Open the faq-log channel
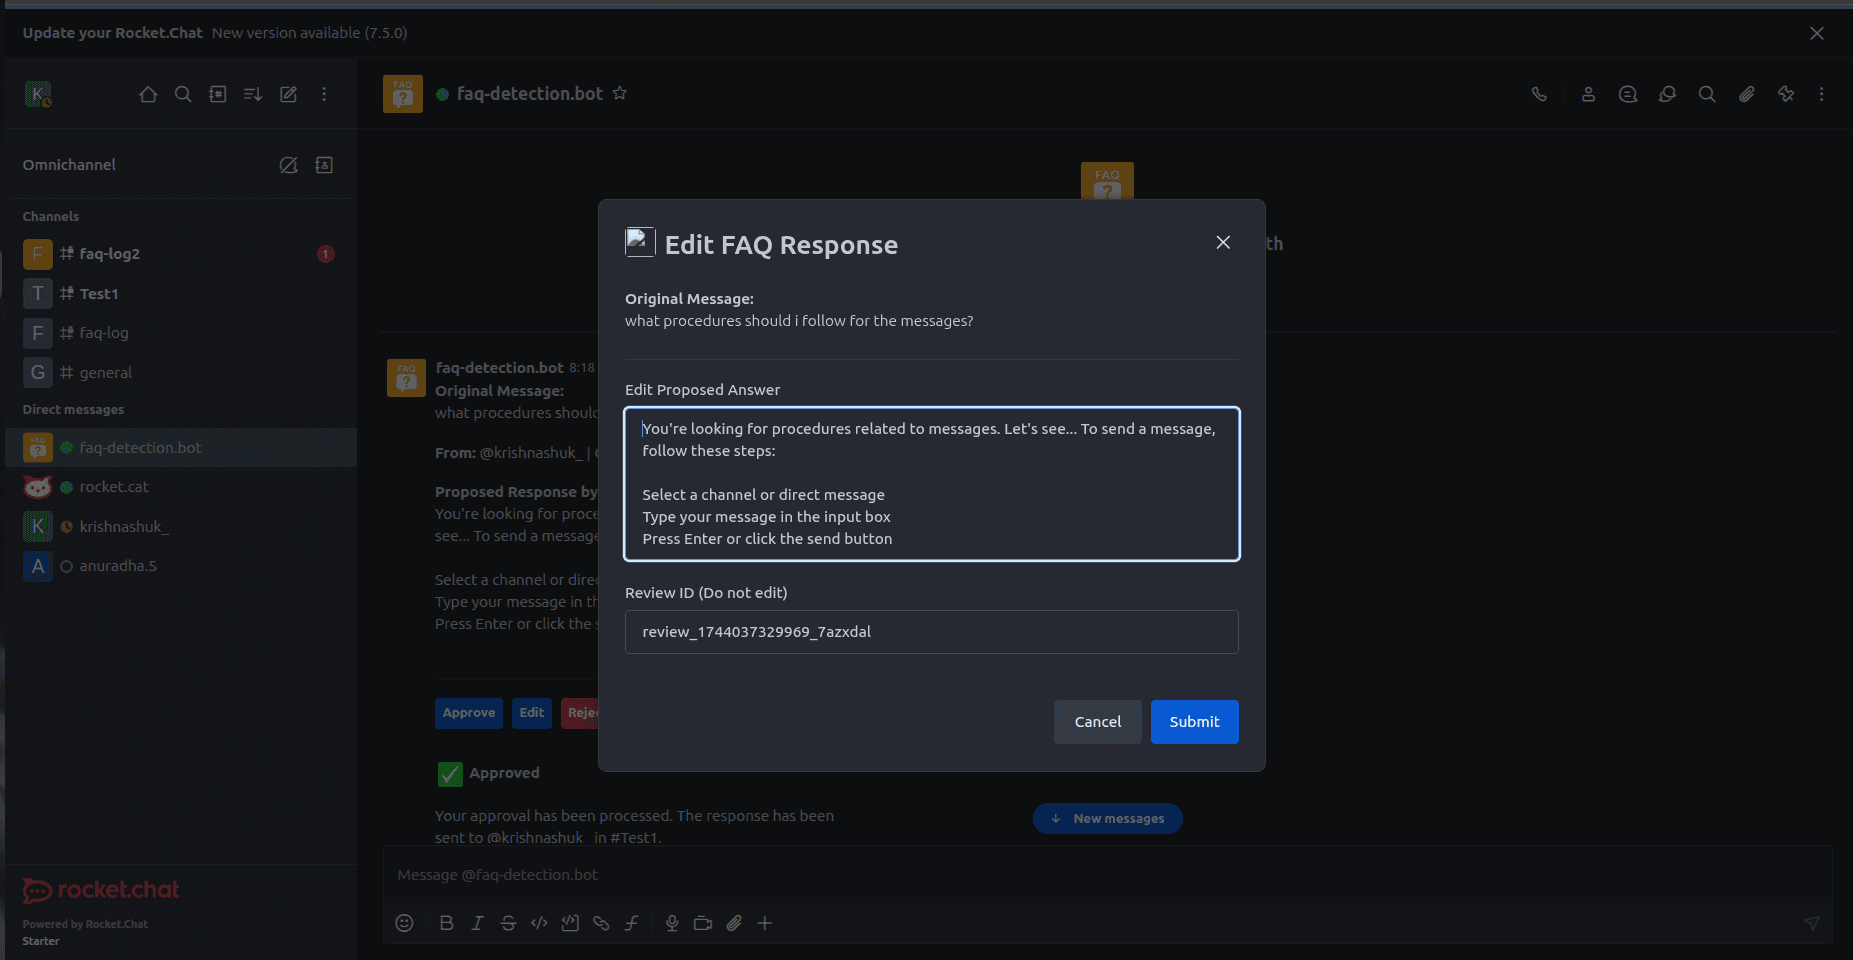This screenshot has width=1853, height=960. (180, 333)
